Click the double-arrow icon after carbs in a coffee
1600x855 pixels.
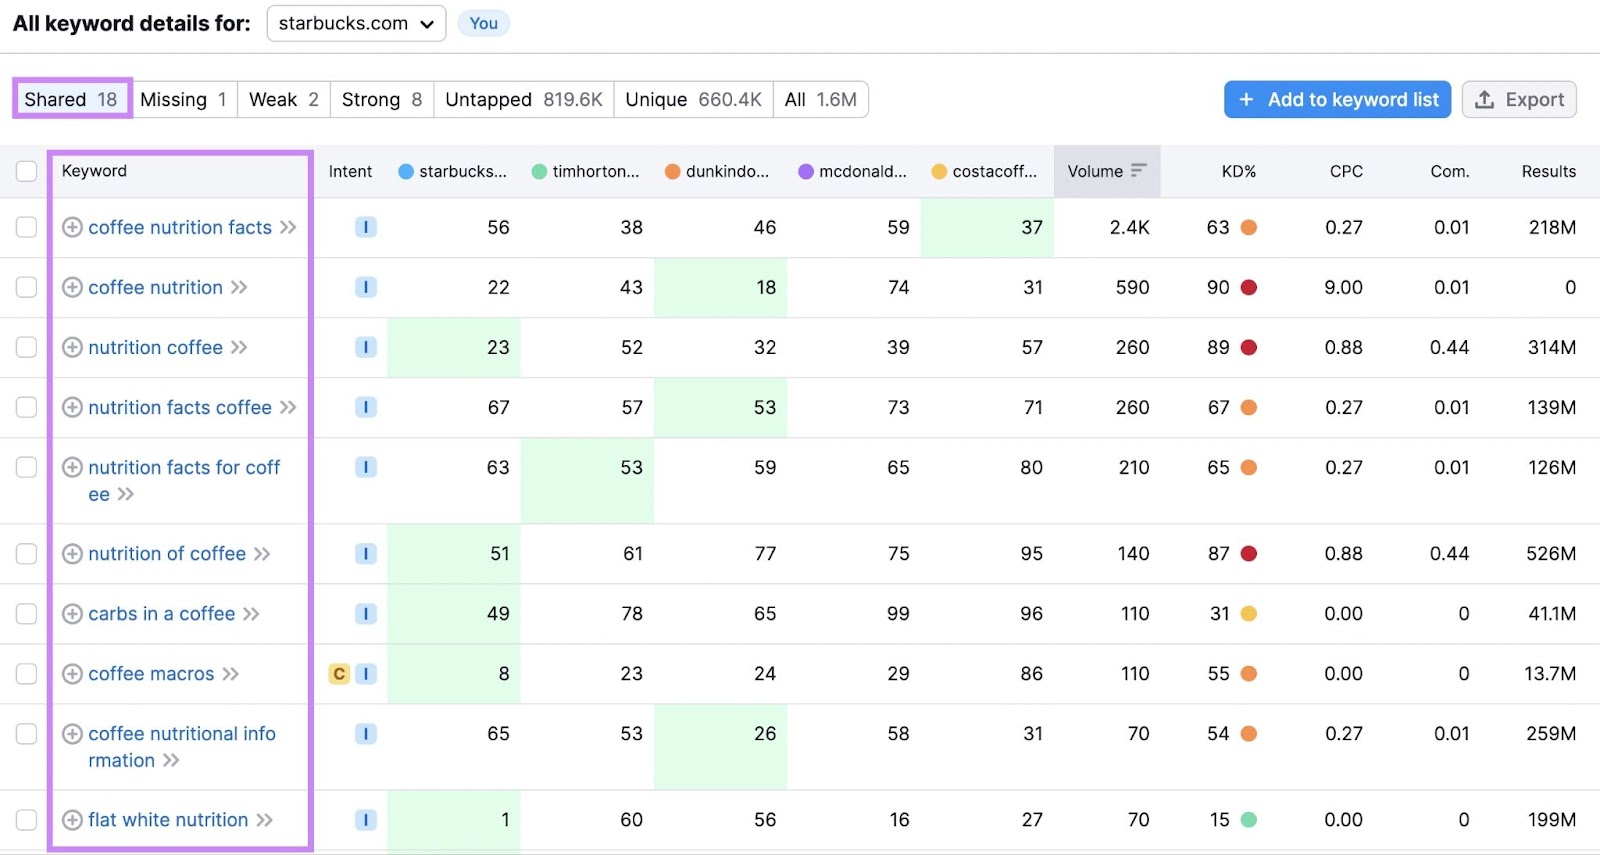click(x=251, y=614)
